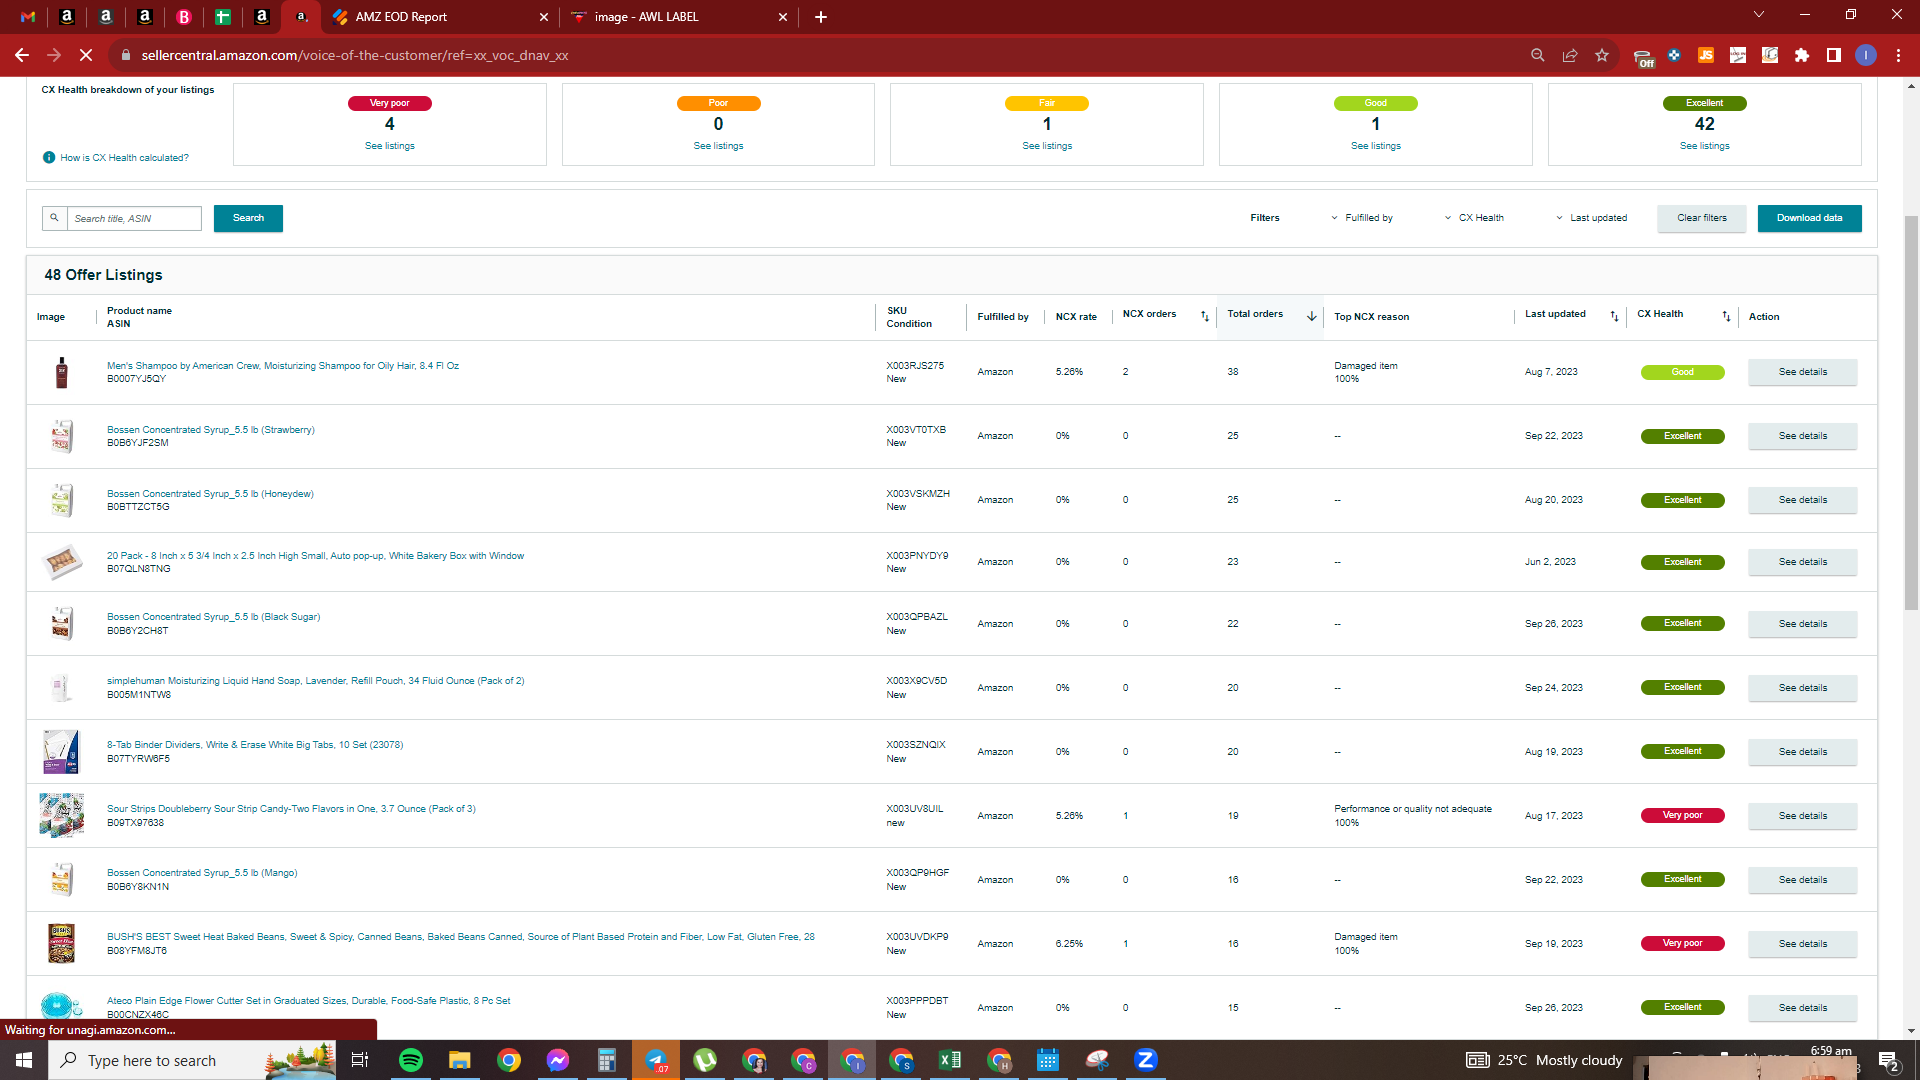This screenshot has width=1920, height=1080.
Task: Open a new browser tab
Action: [x=821, y=17]
